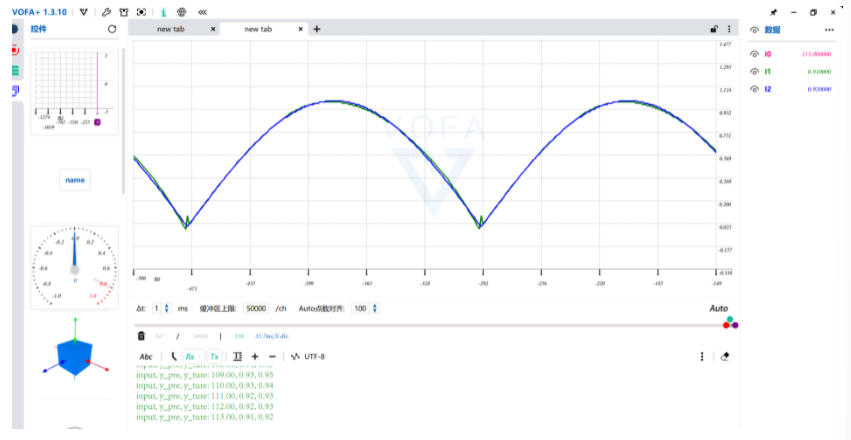Toggle Tx transmit display

(x=214, y=356)
